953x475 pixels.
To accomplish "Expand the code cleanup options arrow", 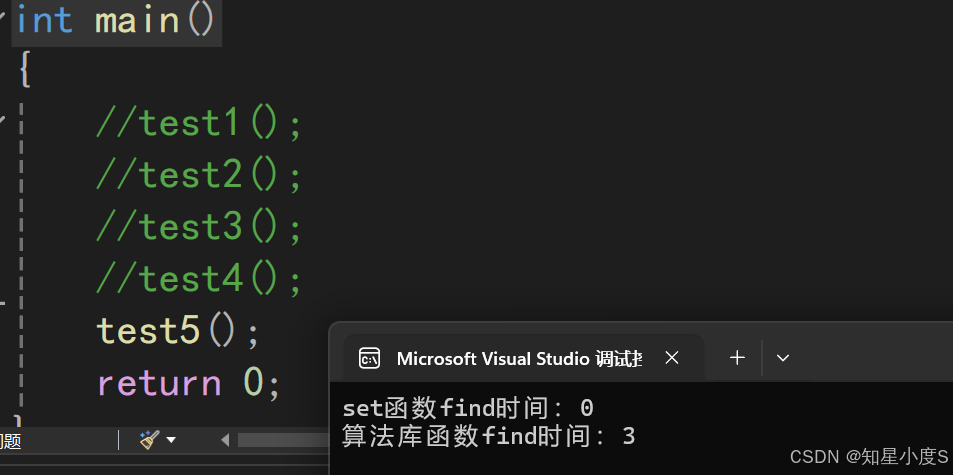I will (x=171, y=440).
